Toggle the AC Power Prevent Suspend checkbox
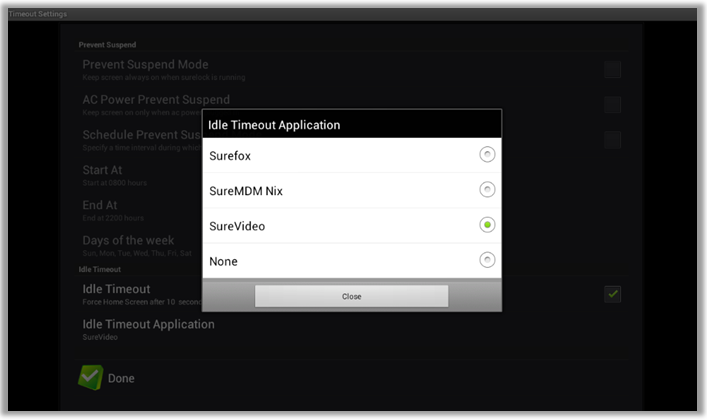Screen dimensions: 707x420 pos(612,105)
